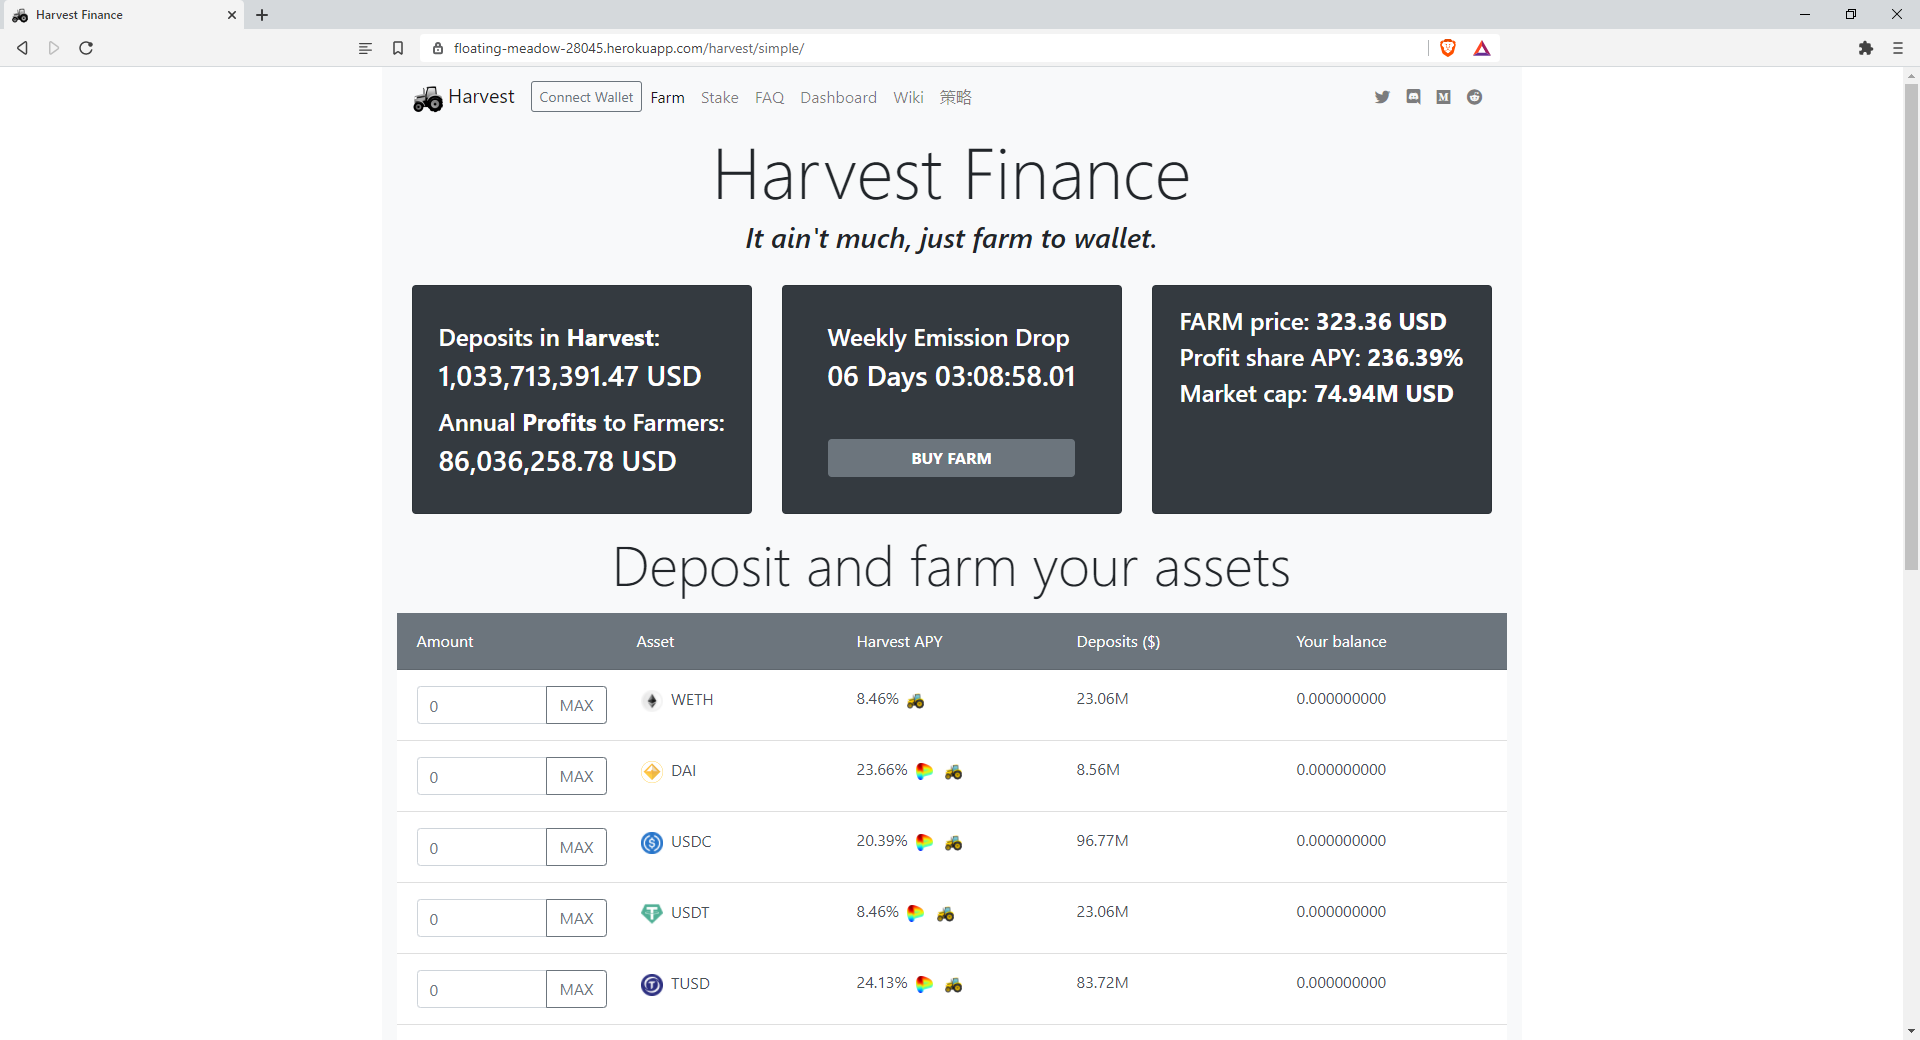The height and width of the screenshot is (1040, 1920).
Task: Focus the DAI amount input field
Action: coord(482,776)
